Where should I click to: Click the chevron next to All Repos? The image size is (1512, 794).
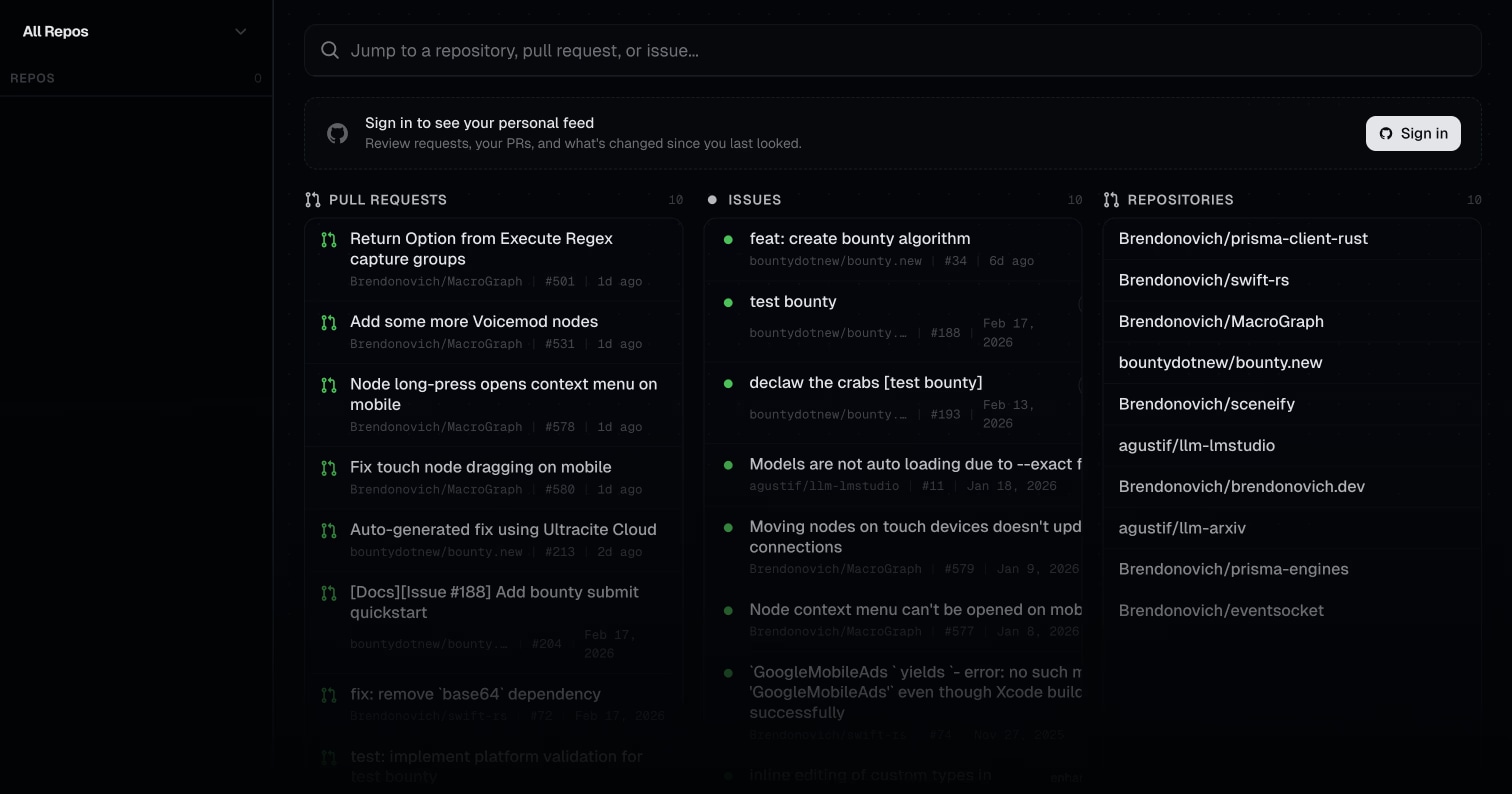[x=240, y=32]
